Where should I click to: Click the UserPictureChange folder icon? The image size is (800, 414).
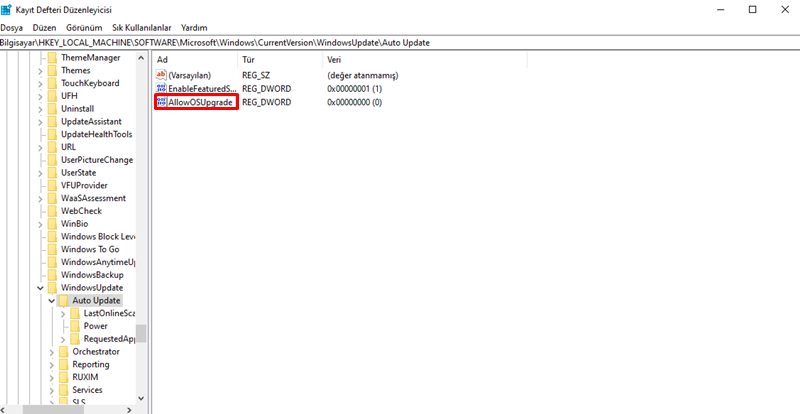(52, 160)
